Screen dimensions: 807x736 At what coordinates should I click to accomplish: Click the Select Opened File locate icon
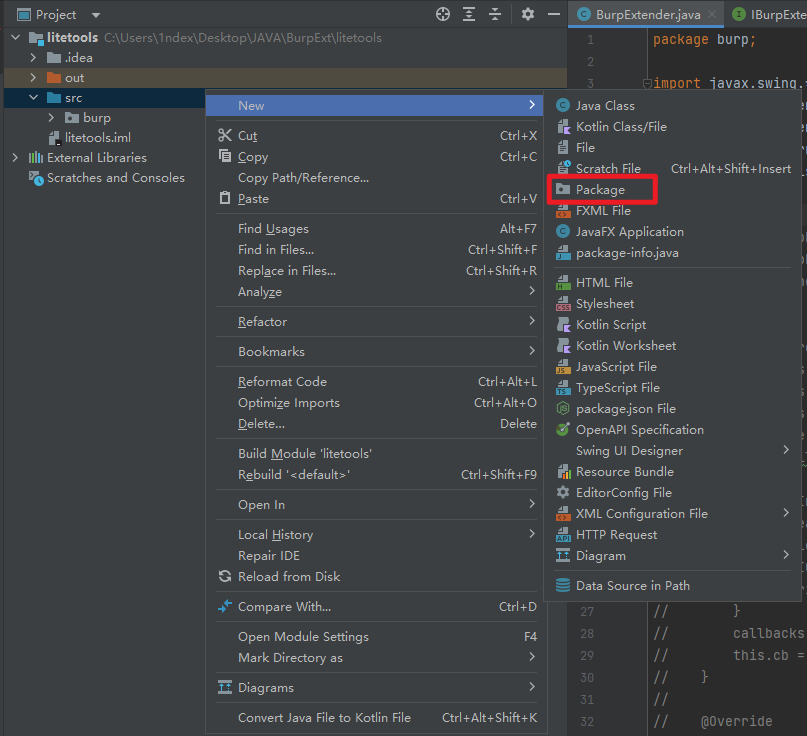443,14
